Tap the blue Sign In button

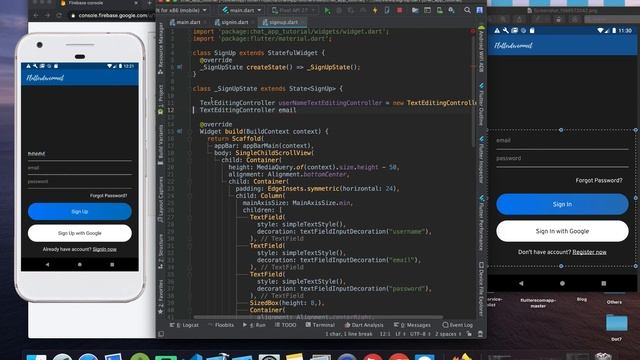pyautogui.click(x=562, y=204)
